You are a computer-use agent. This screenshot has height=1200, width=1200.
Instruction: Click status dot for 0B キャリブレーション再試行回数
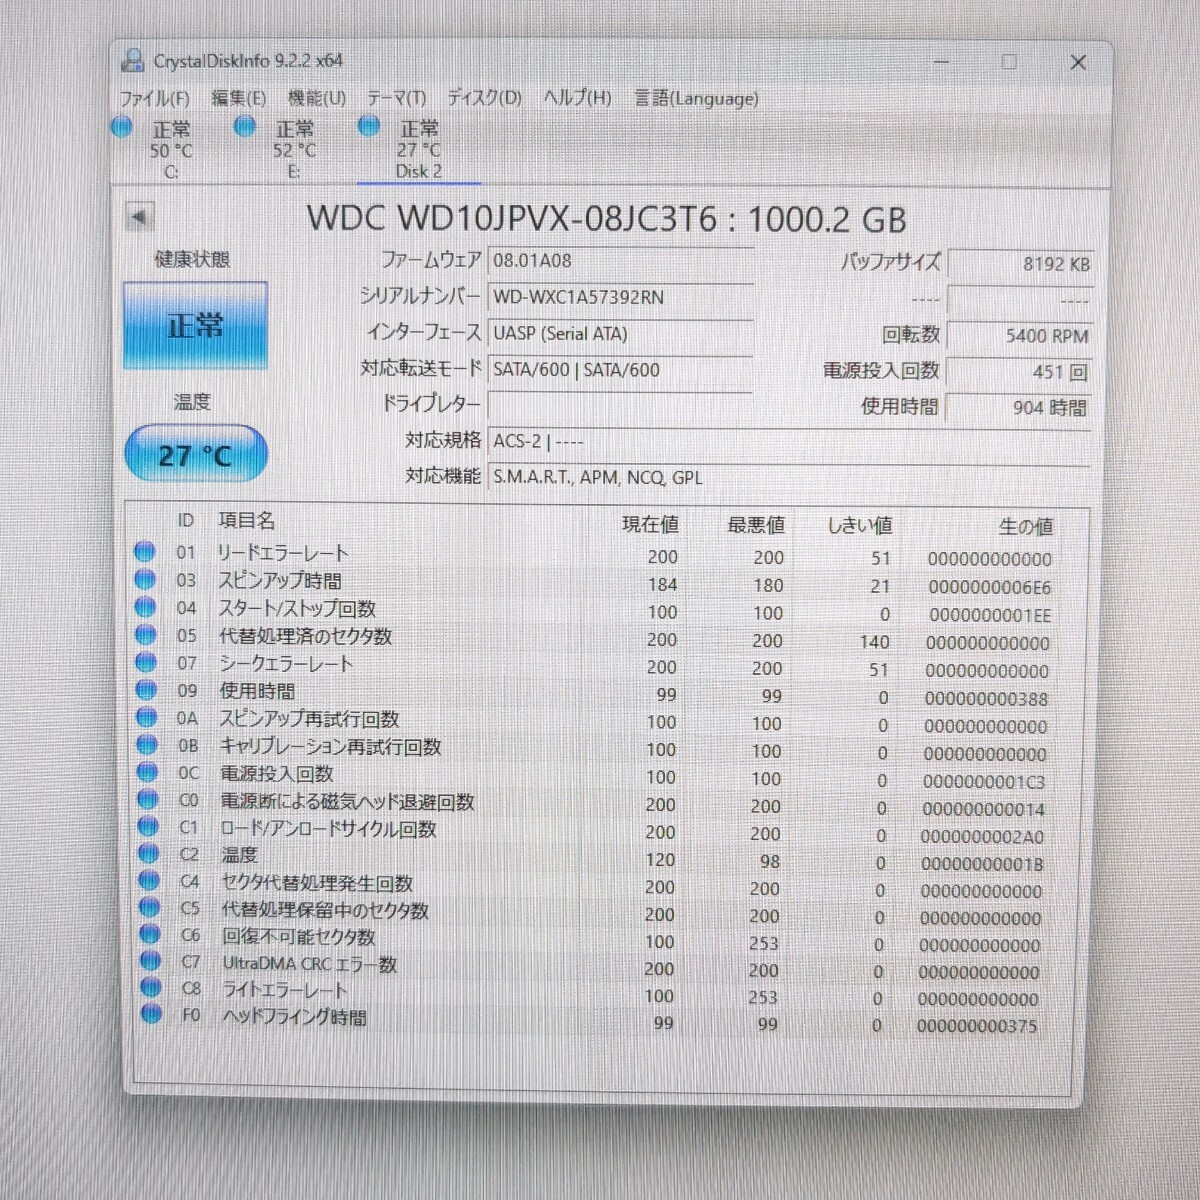coord(147,744)
